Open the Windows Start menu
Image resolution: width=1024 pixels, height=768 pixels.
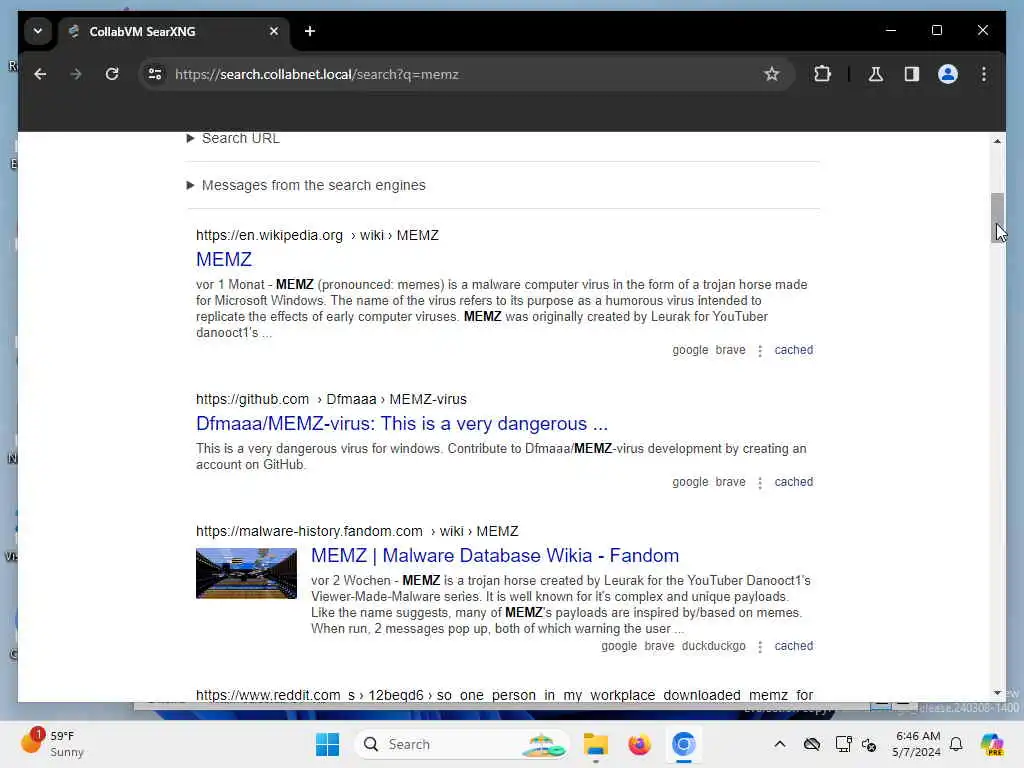pos(327,744)
